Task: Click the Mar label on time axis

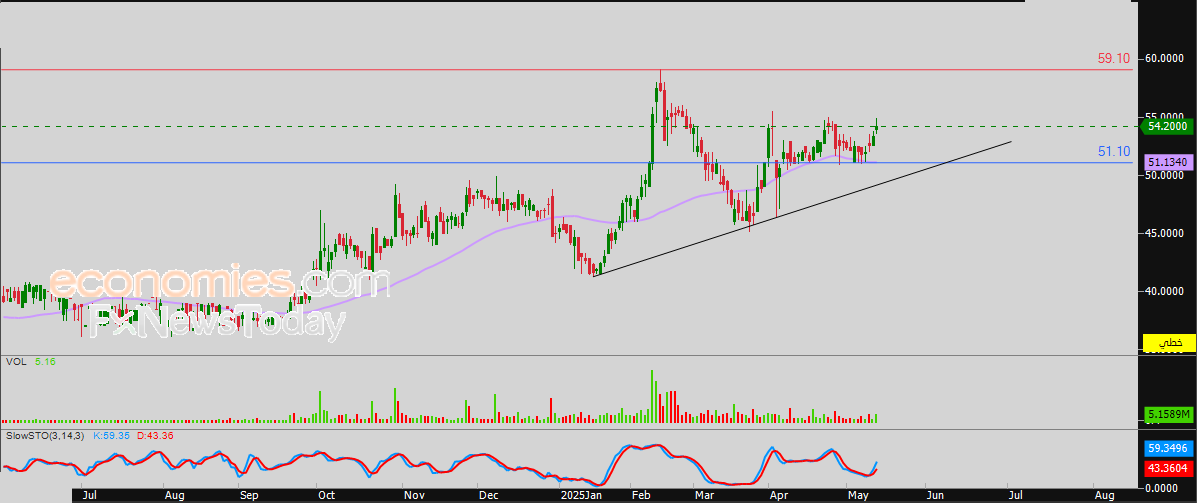Action: tap(703, 495)
